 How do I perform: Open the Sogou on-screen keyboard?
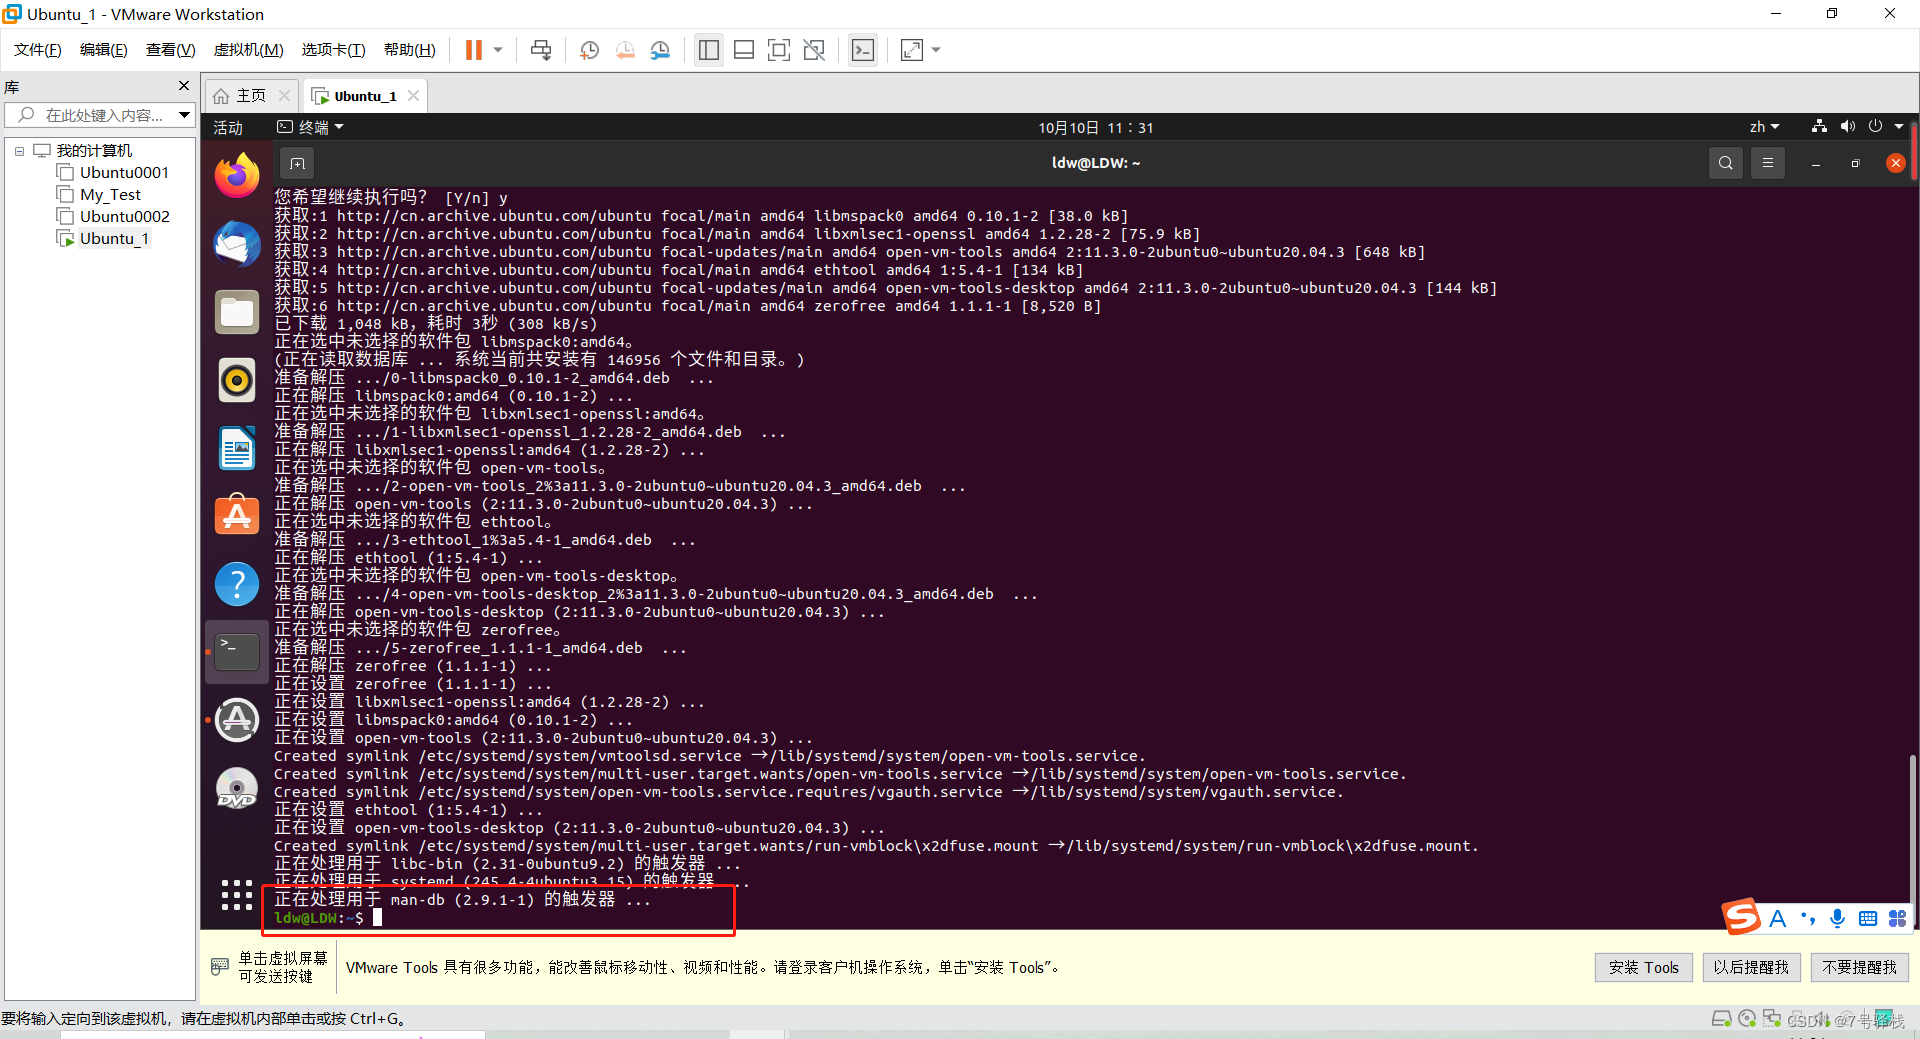pos(1868,918)
